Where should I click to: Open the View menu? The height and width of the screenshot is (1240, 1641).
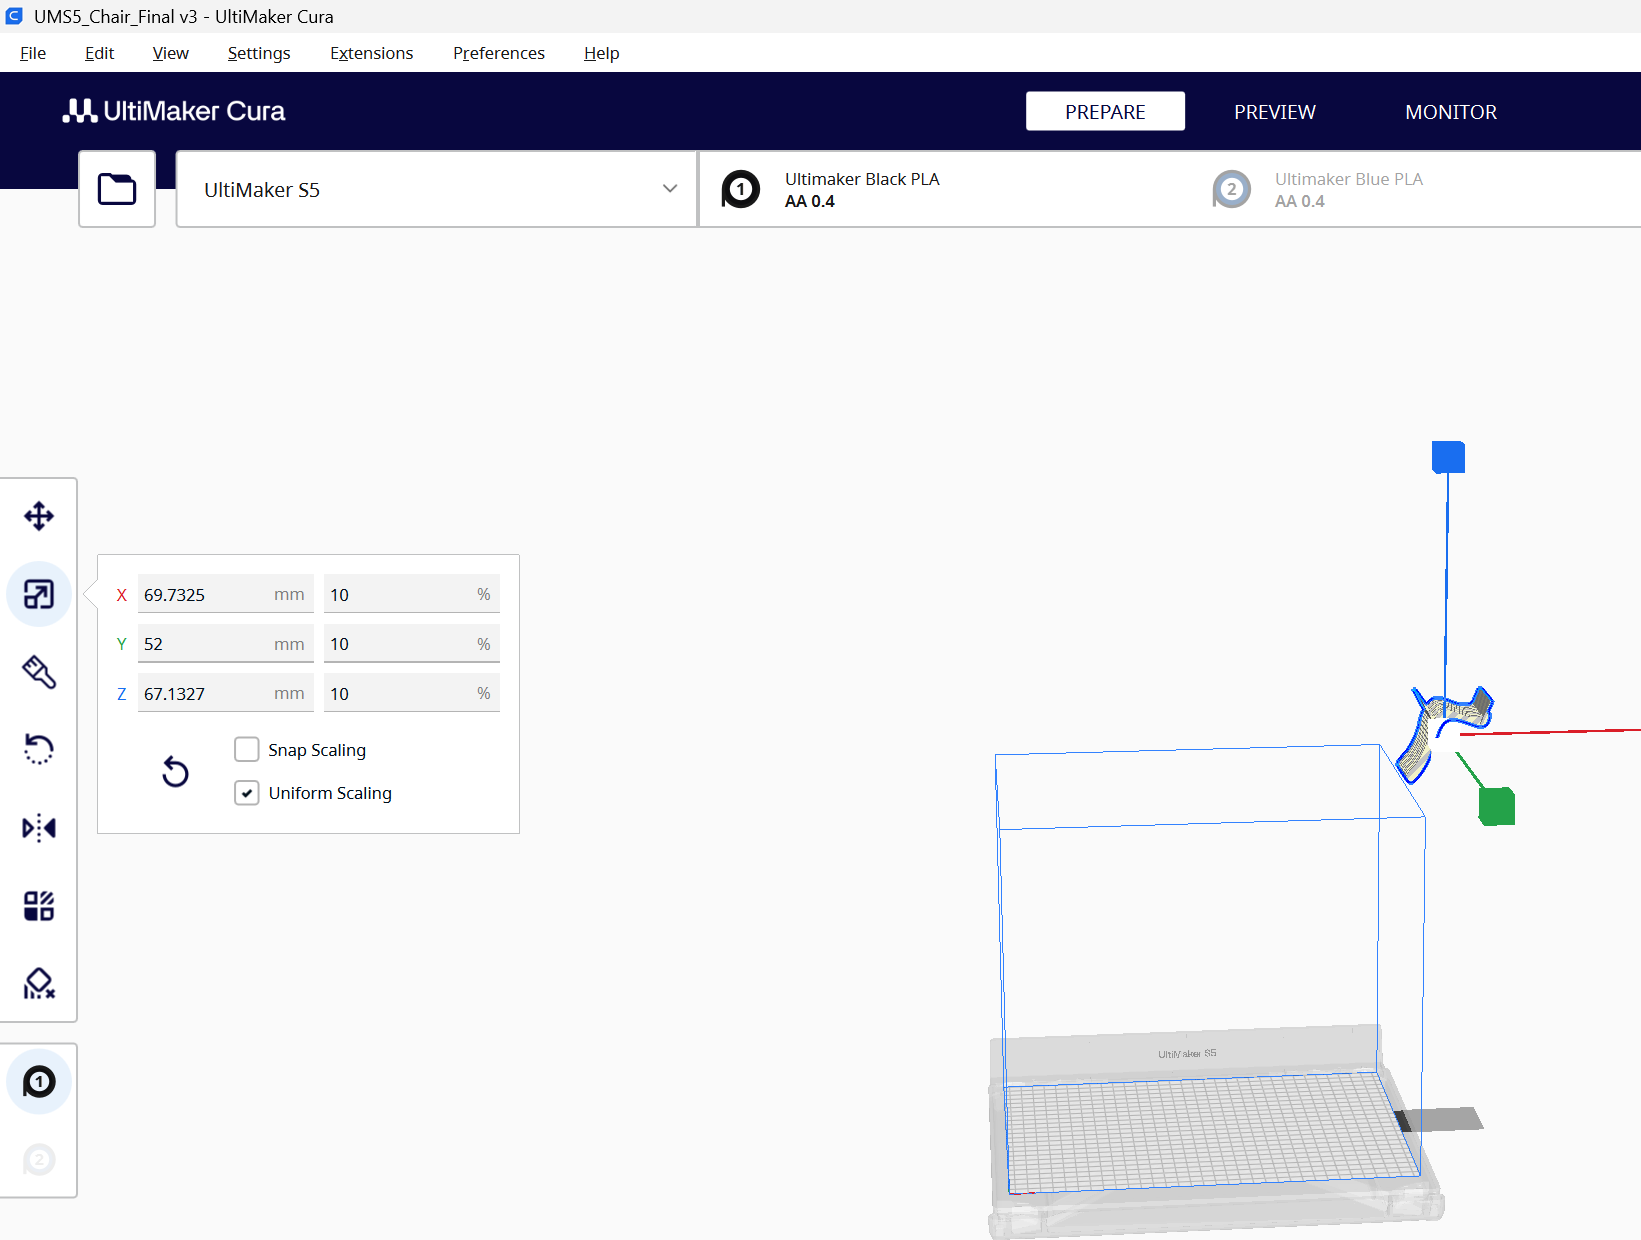pyautogui.click(x=170, y=53)
